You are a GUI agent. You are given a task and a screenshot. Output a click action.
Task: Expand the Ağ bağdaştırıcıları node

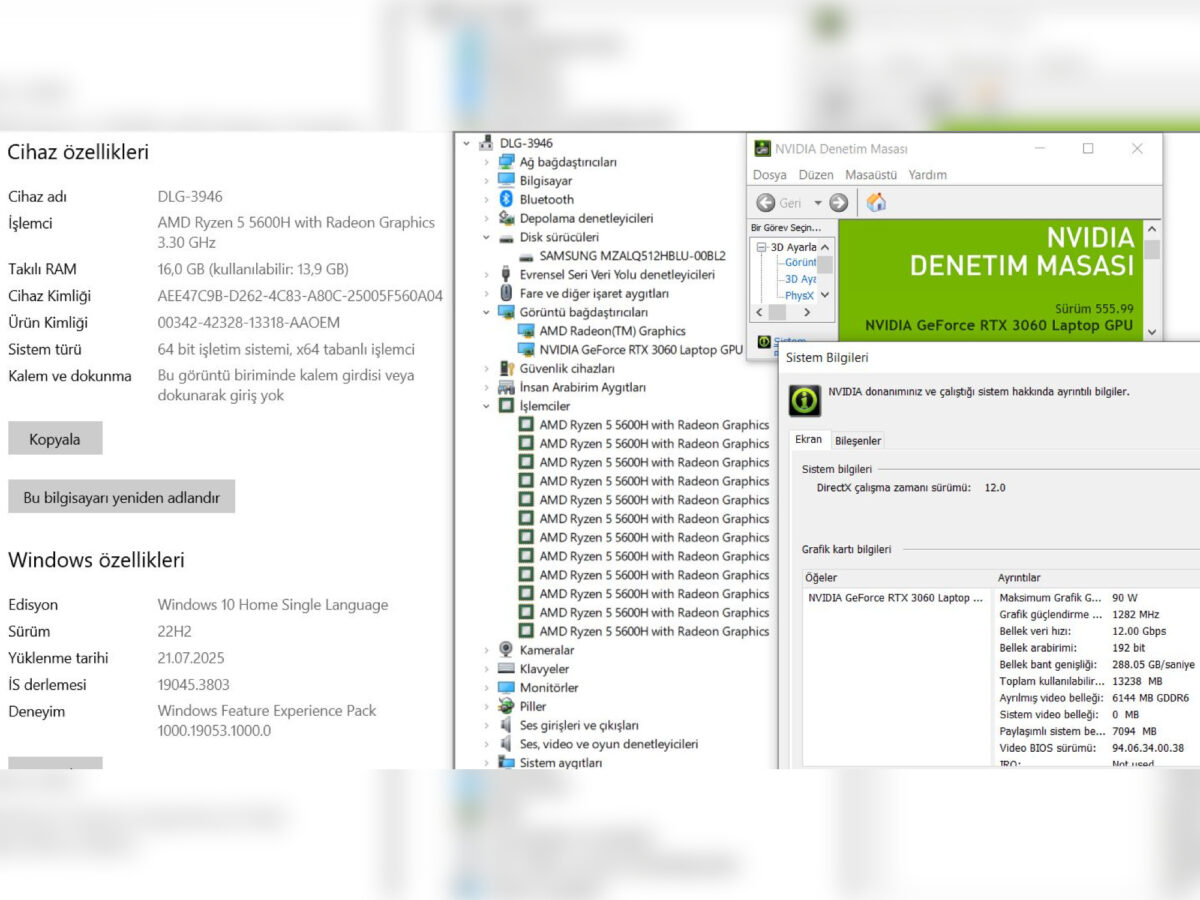point(487,162)
